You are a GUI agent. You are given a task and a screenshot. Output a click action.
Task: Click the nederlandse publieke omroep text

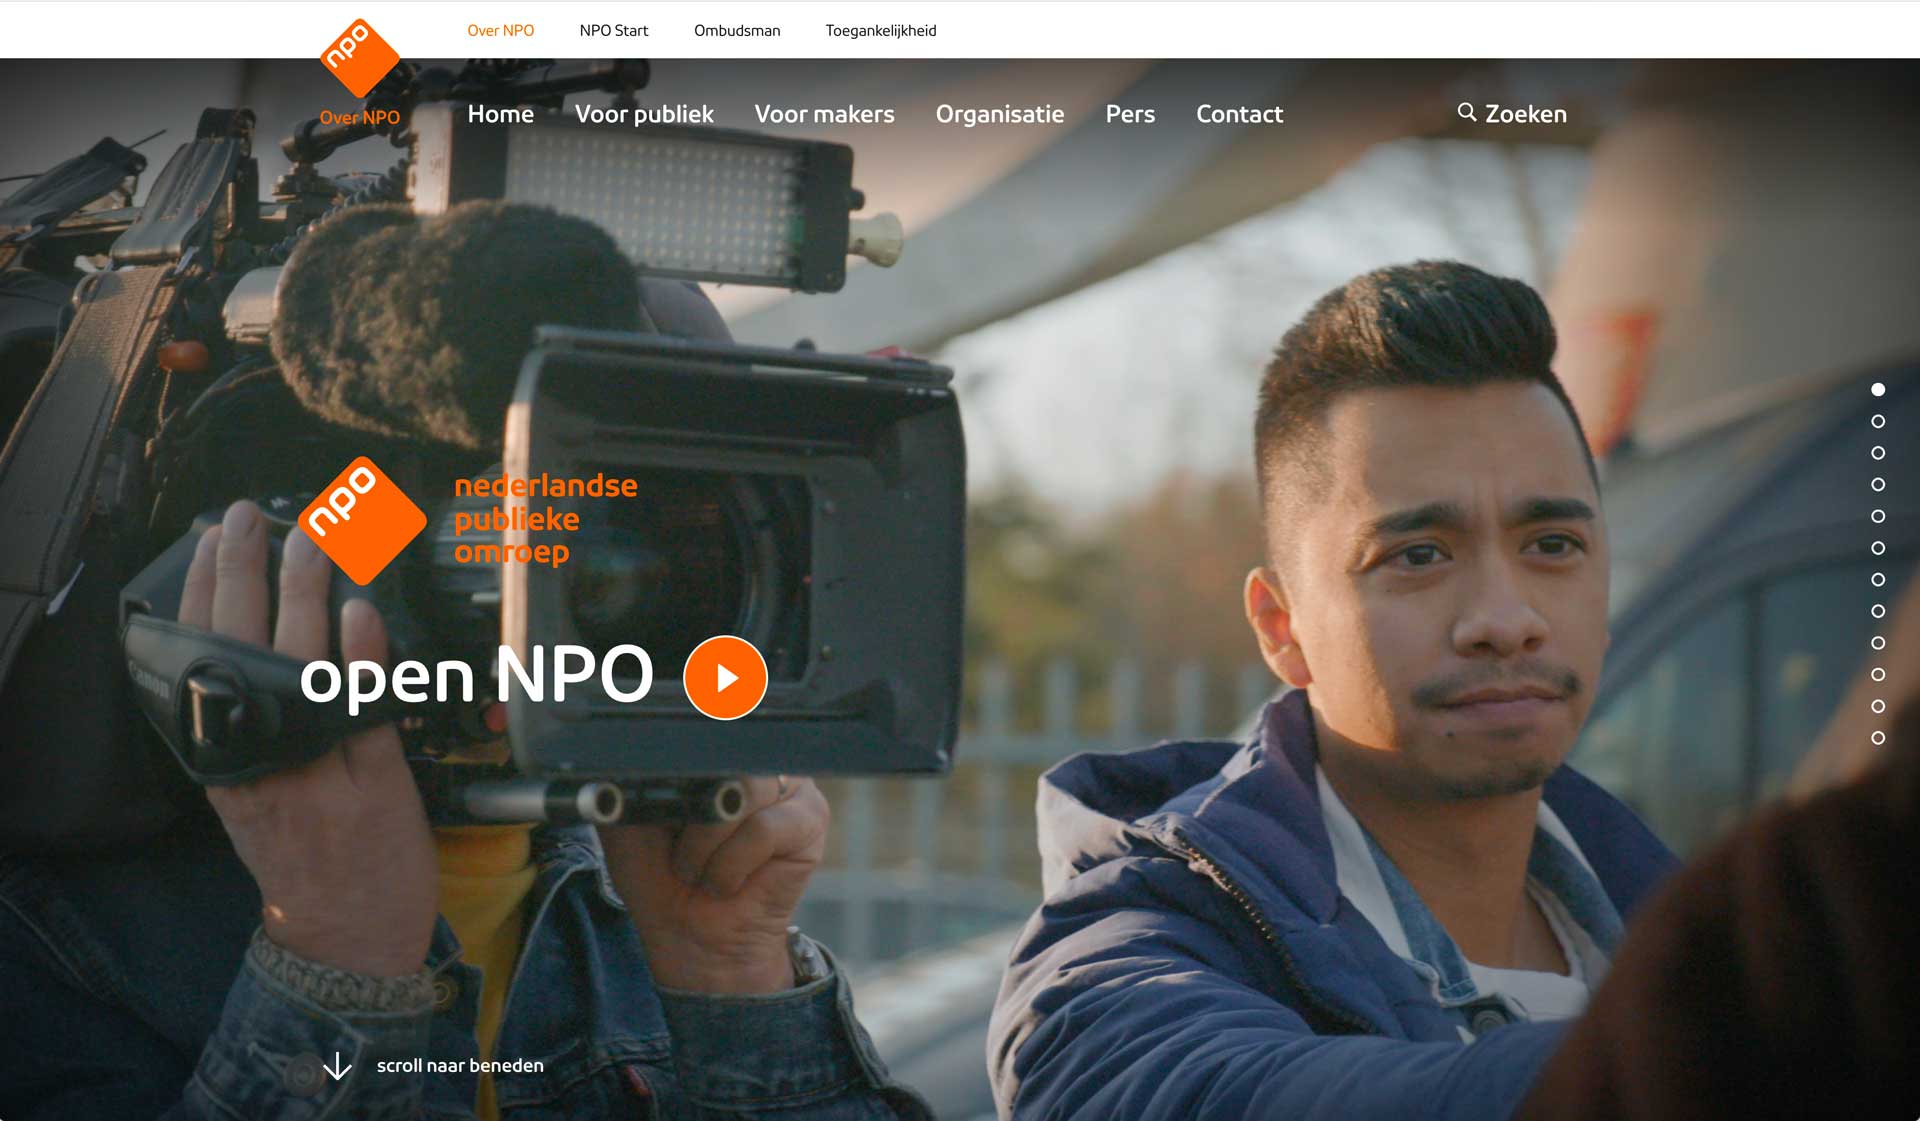pyautogui.click(x=546, y=519)
